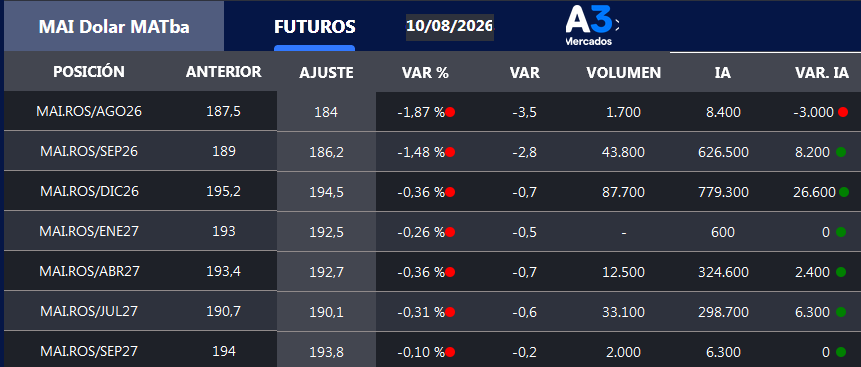This screenshot has width=861, height=367.
Task: Click green dot beside 2.400
Action: (x=841, y=272)
